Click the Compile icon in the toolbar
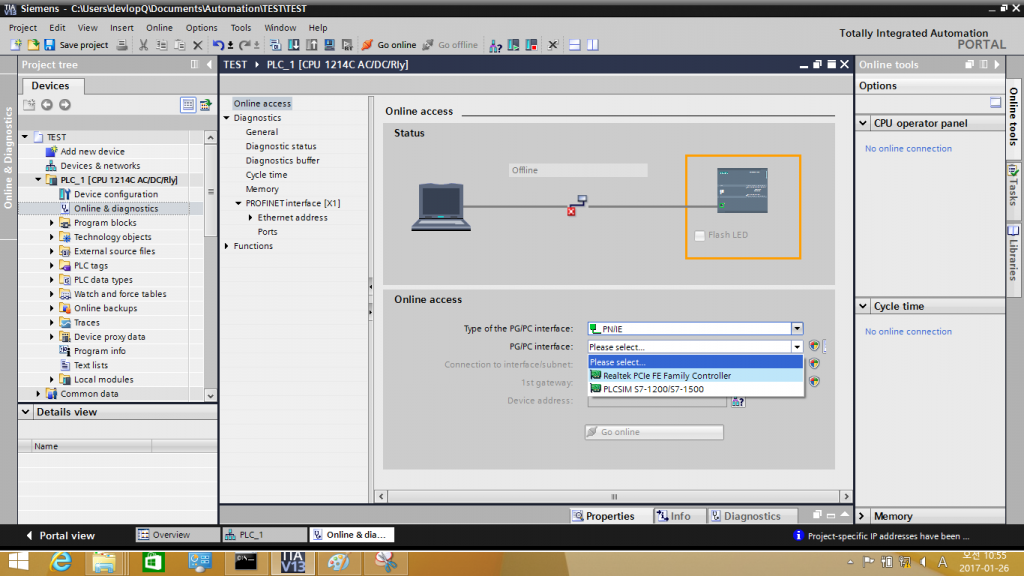Image resolution: width=1024 pixels, height=576 pixels. 275,45
